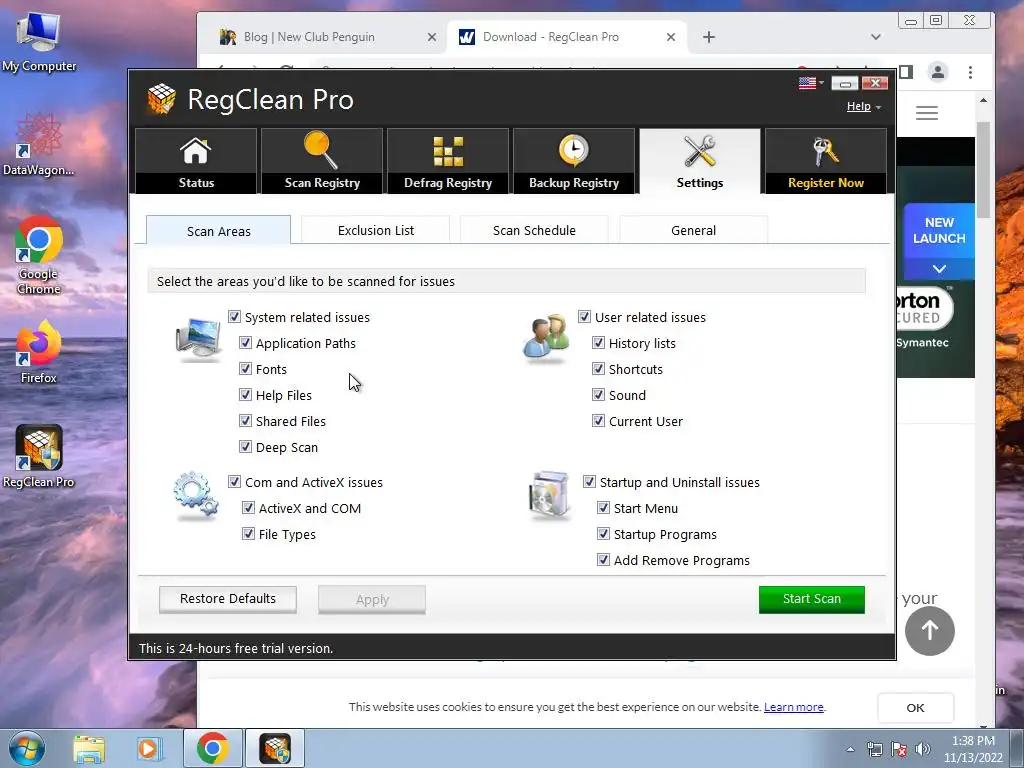Click the user related issues people icon
Viewport: 1024px width, 768px height.
pos(546,337)
